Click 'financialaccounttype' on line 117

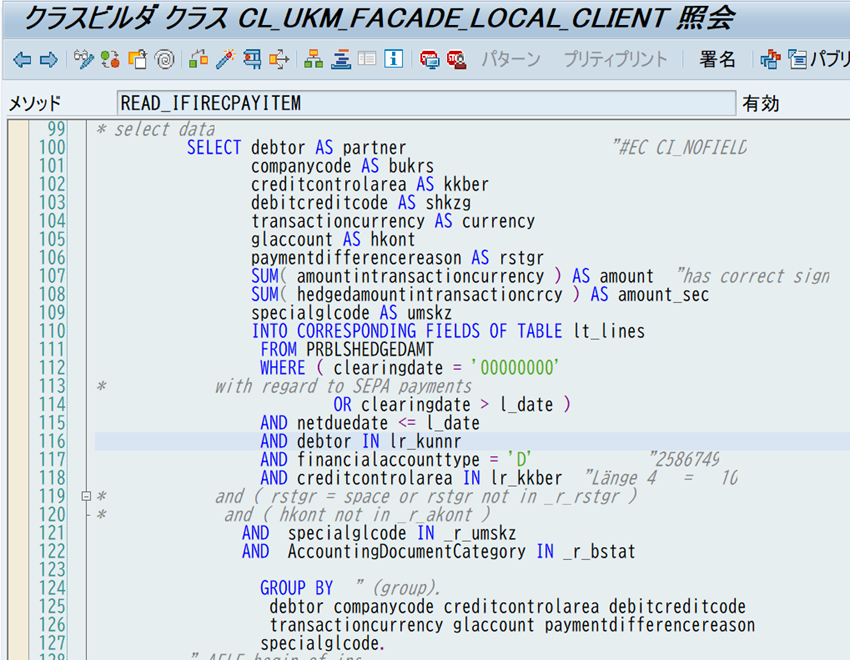tap(388, 460)
